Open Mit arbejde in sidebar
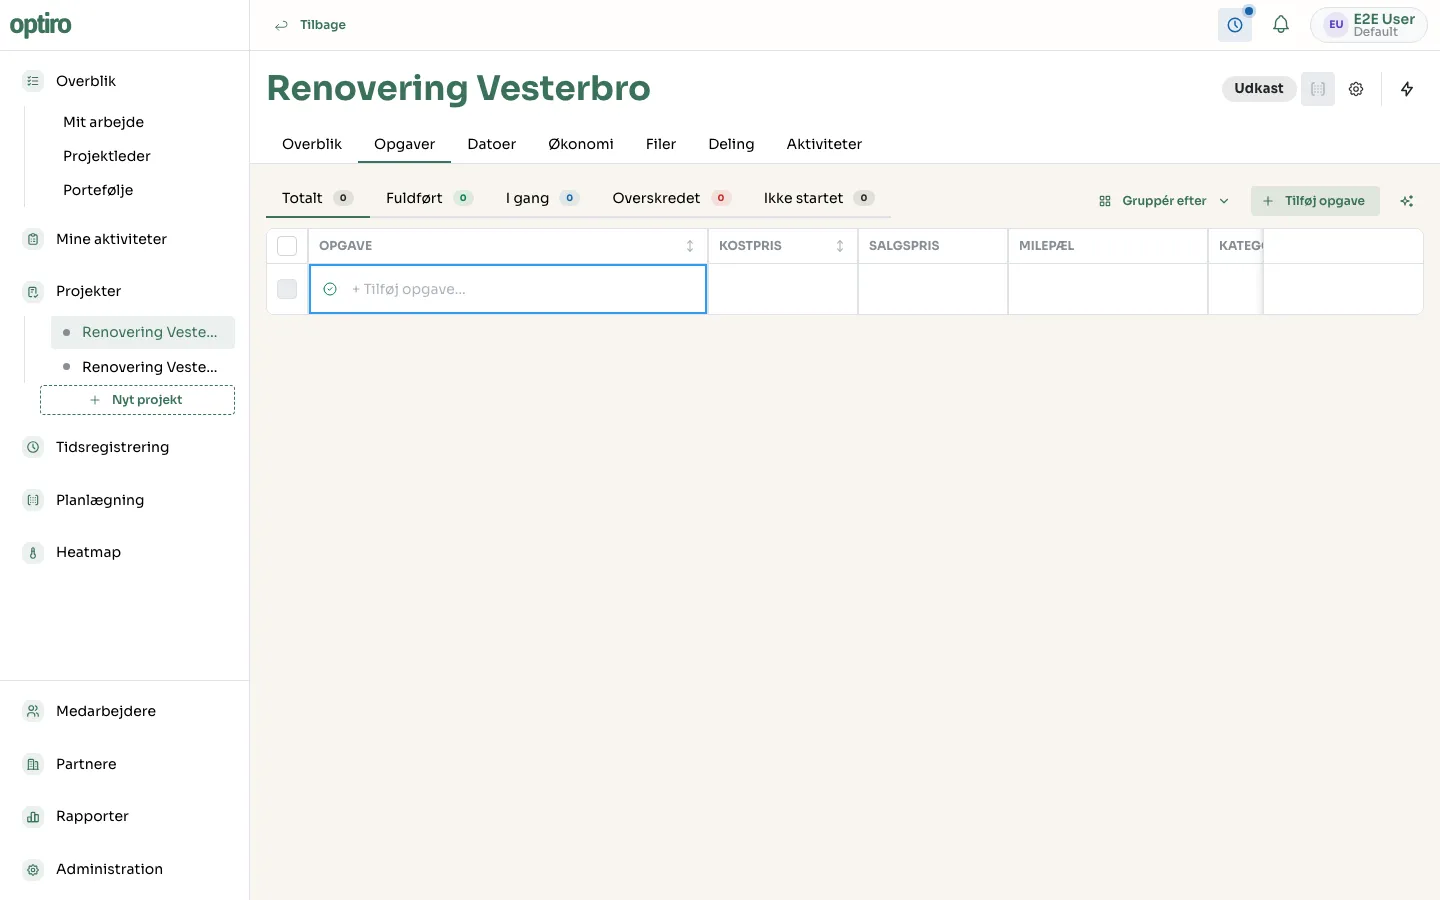1440x900 pixels. (x=103, y=122)
